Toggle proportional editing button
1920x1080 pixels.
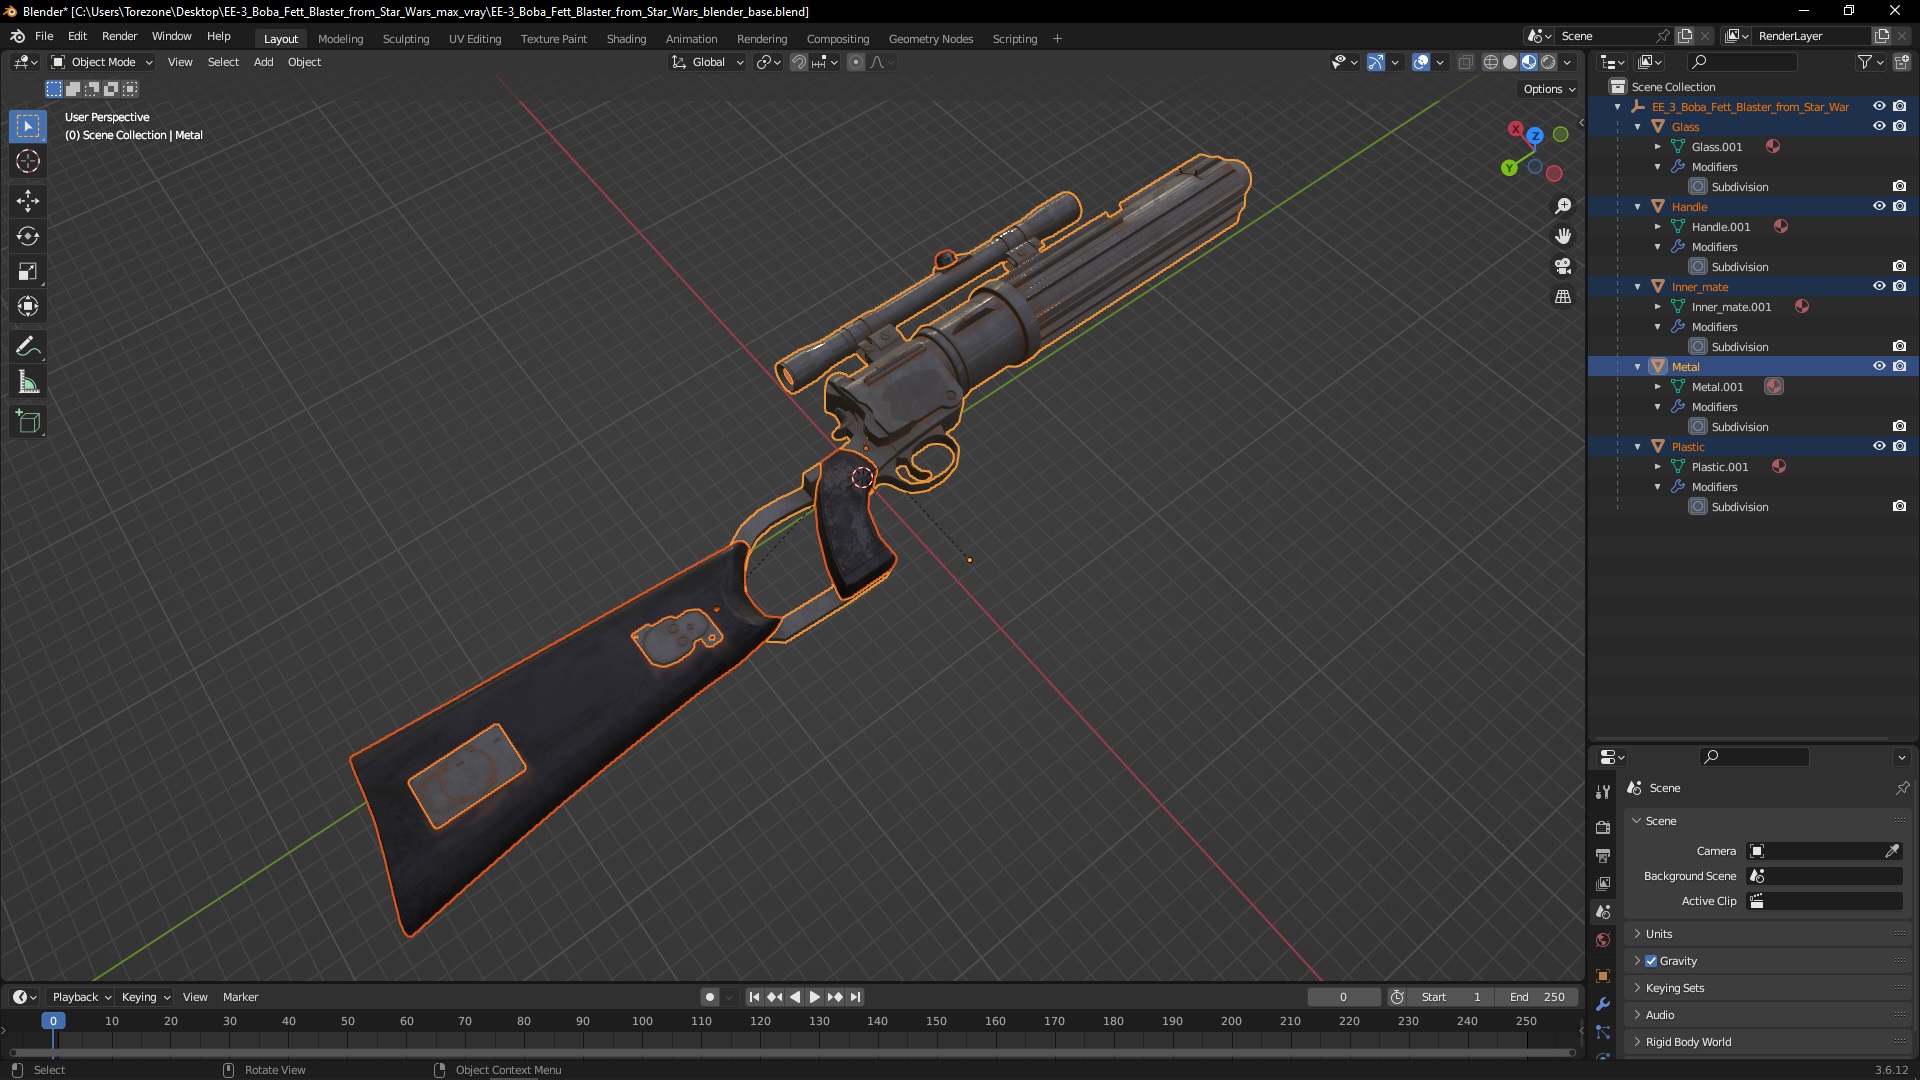pyautogui.click(x=856, y=62)
